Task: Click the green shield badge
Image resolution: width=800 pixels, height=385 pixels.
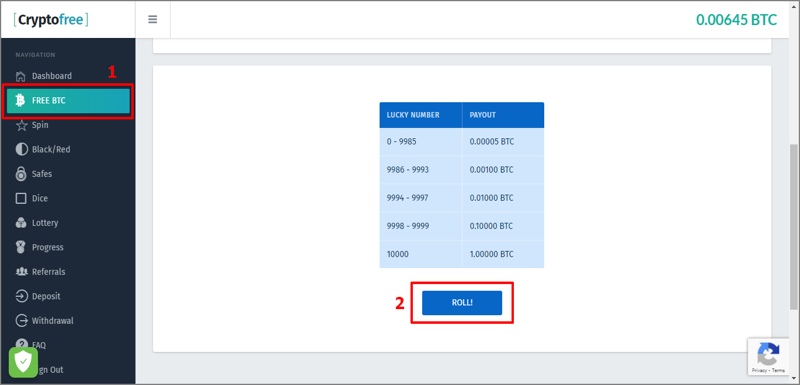Action: coord(23,362)
